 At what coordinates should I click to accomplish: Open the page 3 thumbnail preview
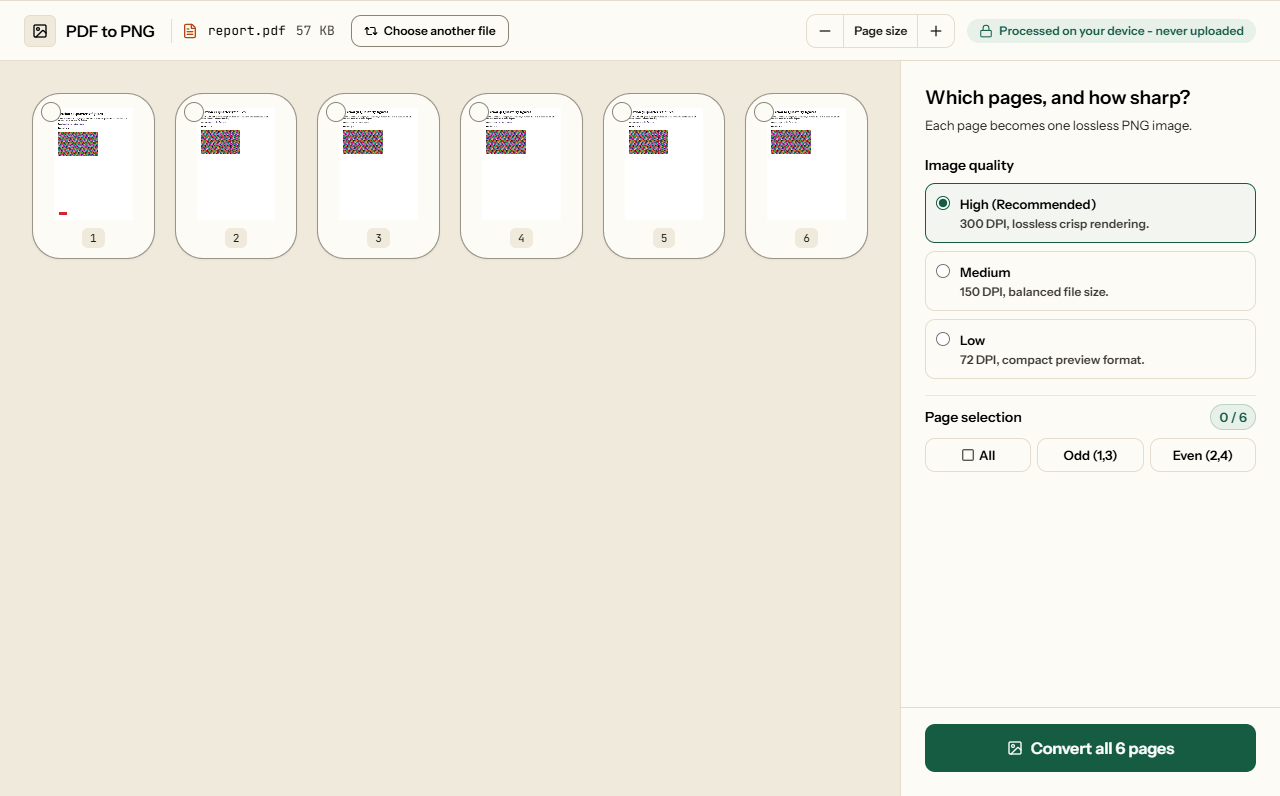coord(378,164)
